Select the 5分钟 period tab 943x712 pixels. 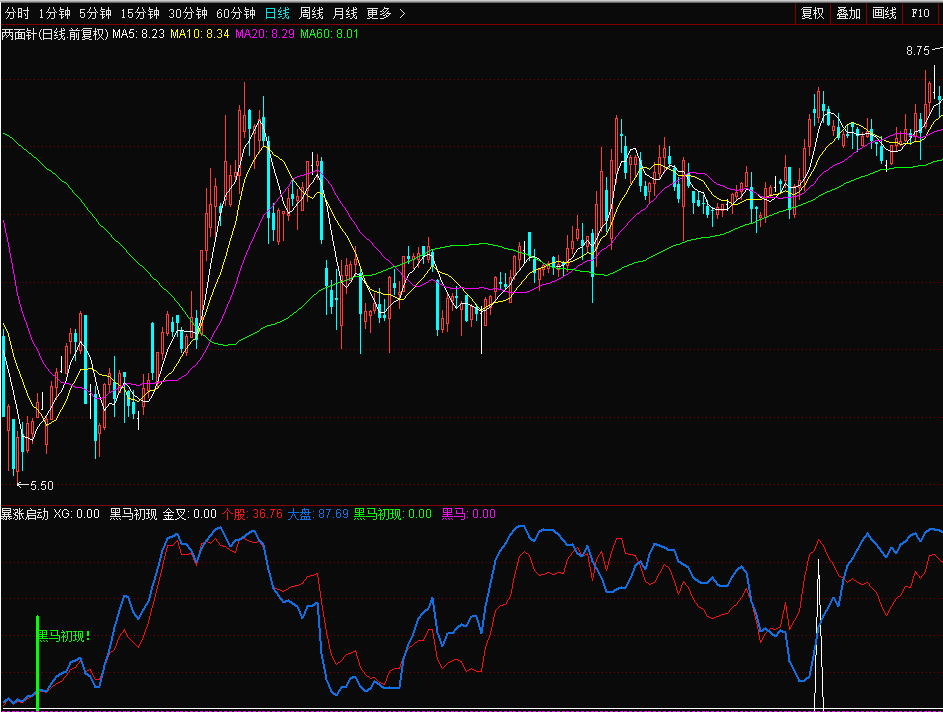pos(95,13)
